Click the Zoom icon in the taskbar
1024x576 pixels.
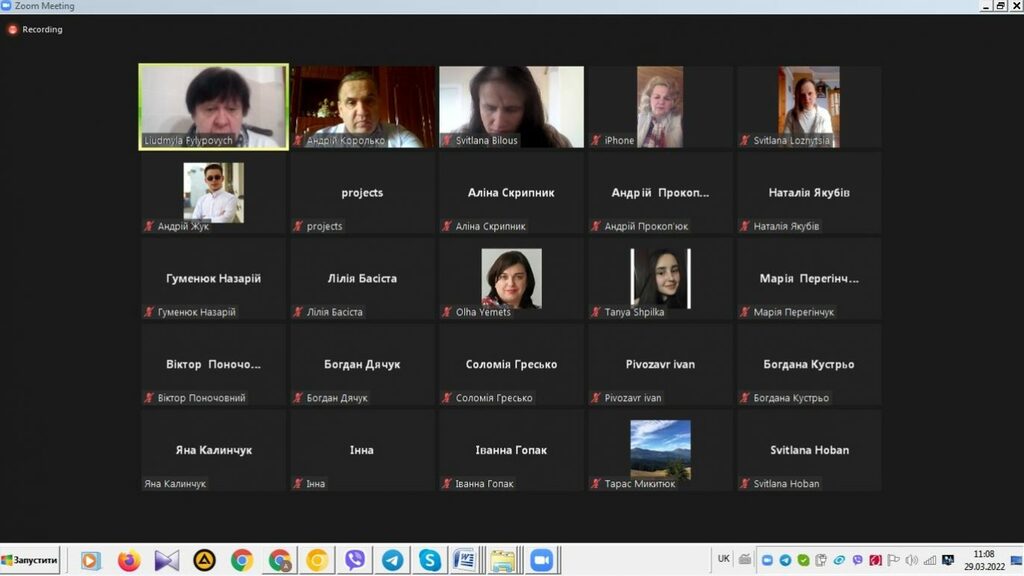point(541,561)
